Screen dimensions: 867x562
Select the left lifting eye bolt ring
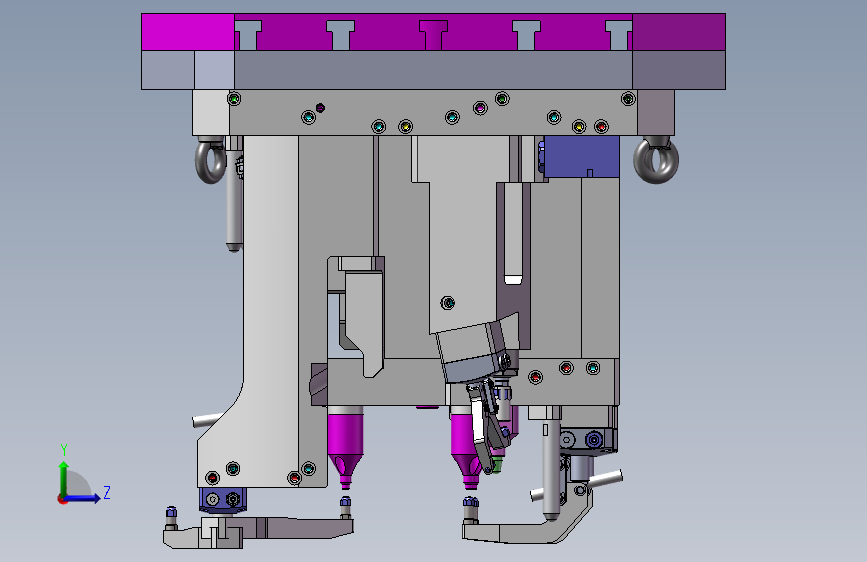click(211, 162)
